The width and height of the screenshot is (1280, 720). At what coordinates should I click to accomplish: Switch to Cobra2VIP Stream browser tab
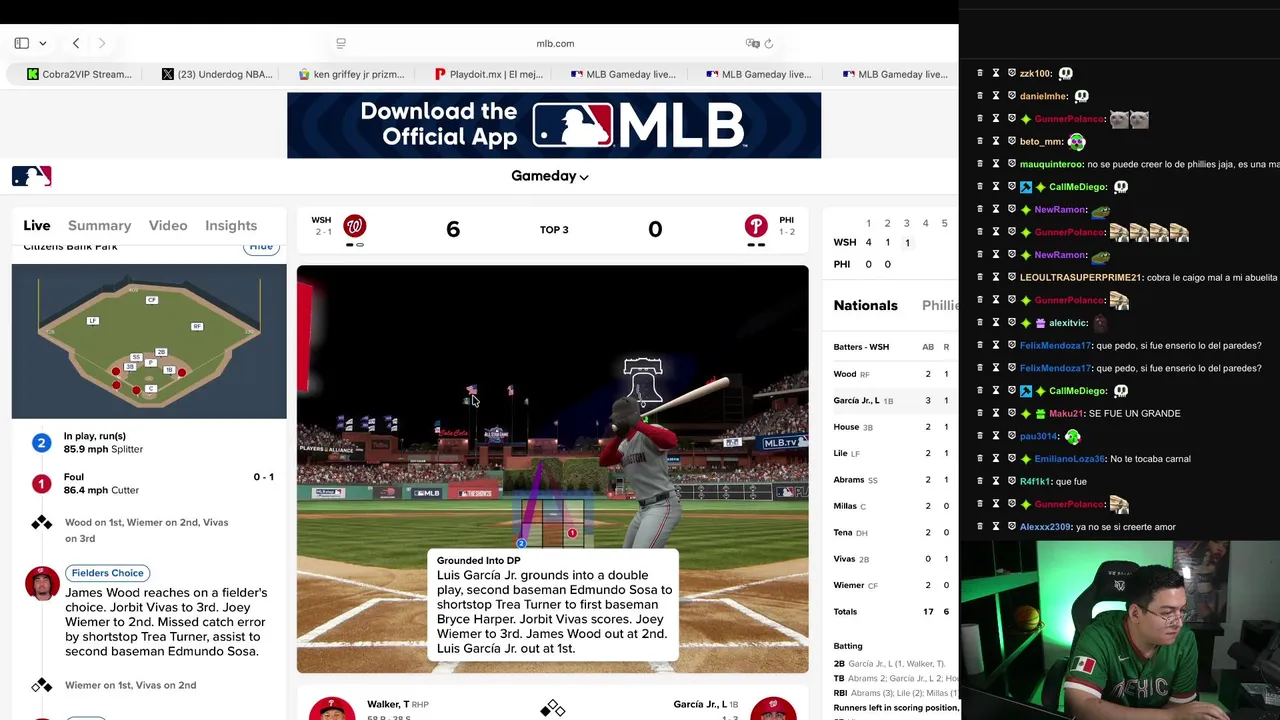pyautogui.click(x=80, y=74)
